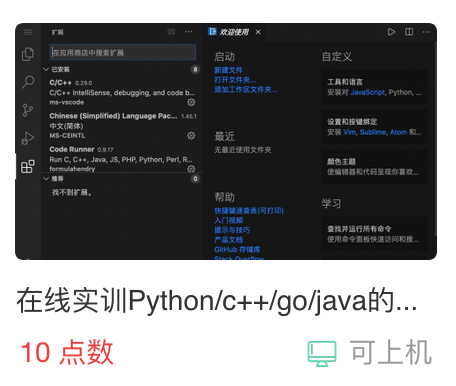The height and width of the screenshot is (386, 456).
Task: Click the green monitor 可上机 icon
Action: [322, 354]
